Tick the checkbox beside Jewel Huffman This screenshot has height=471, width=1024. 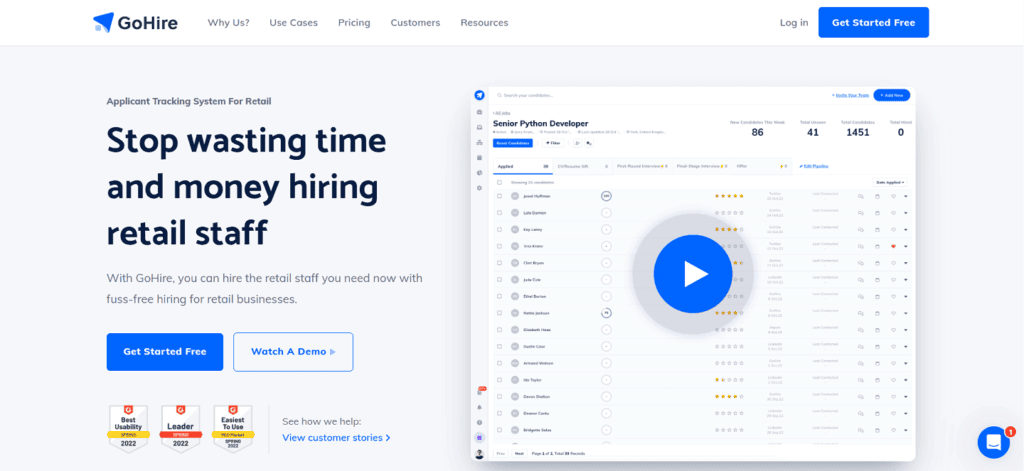[x=500, y=196]
